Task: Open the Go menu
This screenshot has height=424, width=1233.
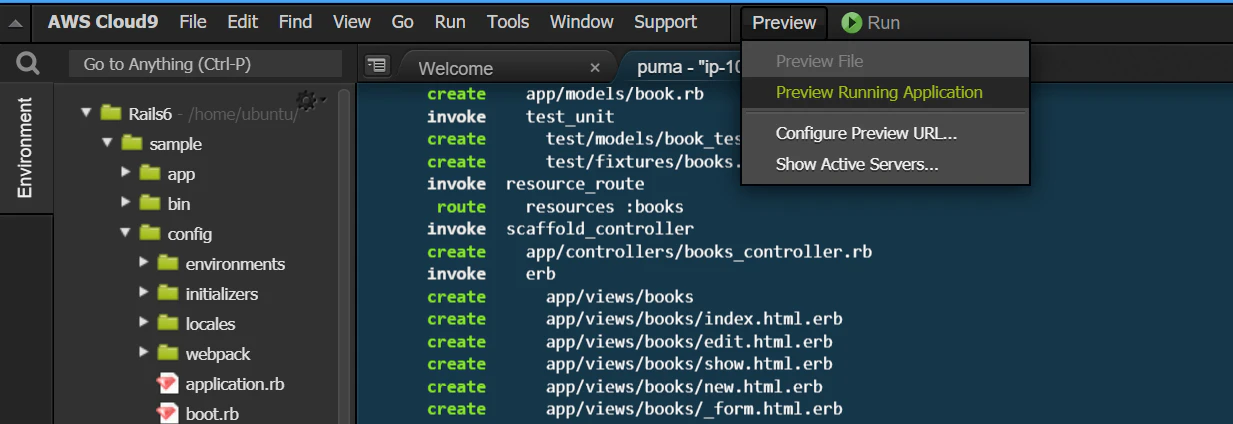Action: [403, 22]
